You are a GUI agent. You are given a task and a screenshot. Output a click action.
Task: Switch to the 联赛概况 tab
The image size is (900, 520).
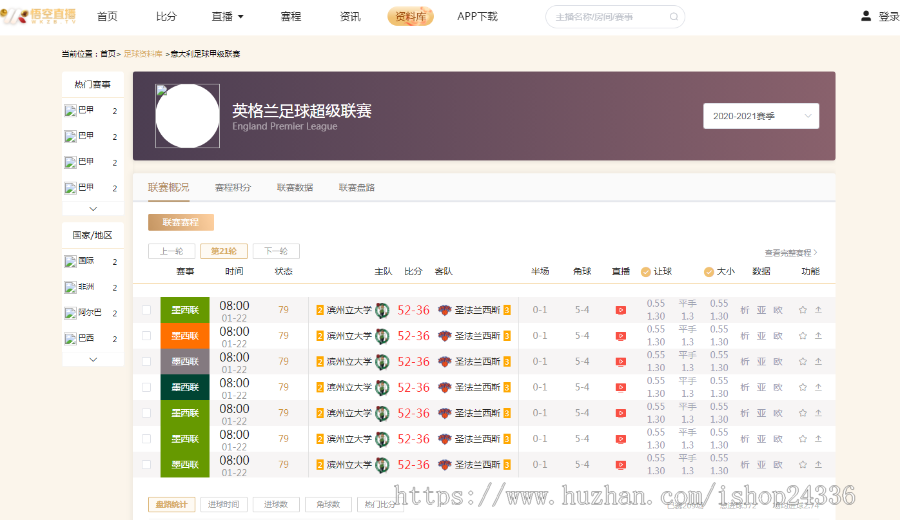[x=168, y=187]
